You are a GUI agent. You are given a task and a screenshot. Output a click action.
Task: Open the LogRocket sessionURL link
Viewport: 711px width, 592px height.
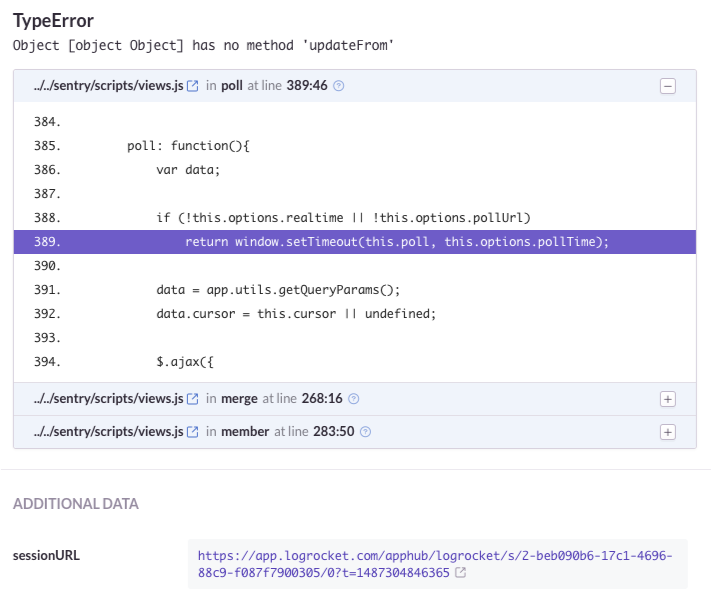click(x=435, y=564)
